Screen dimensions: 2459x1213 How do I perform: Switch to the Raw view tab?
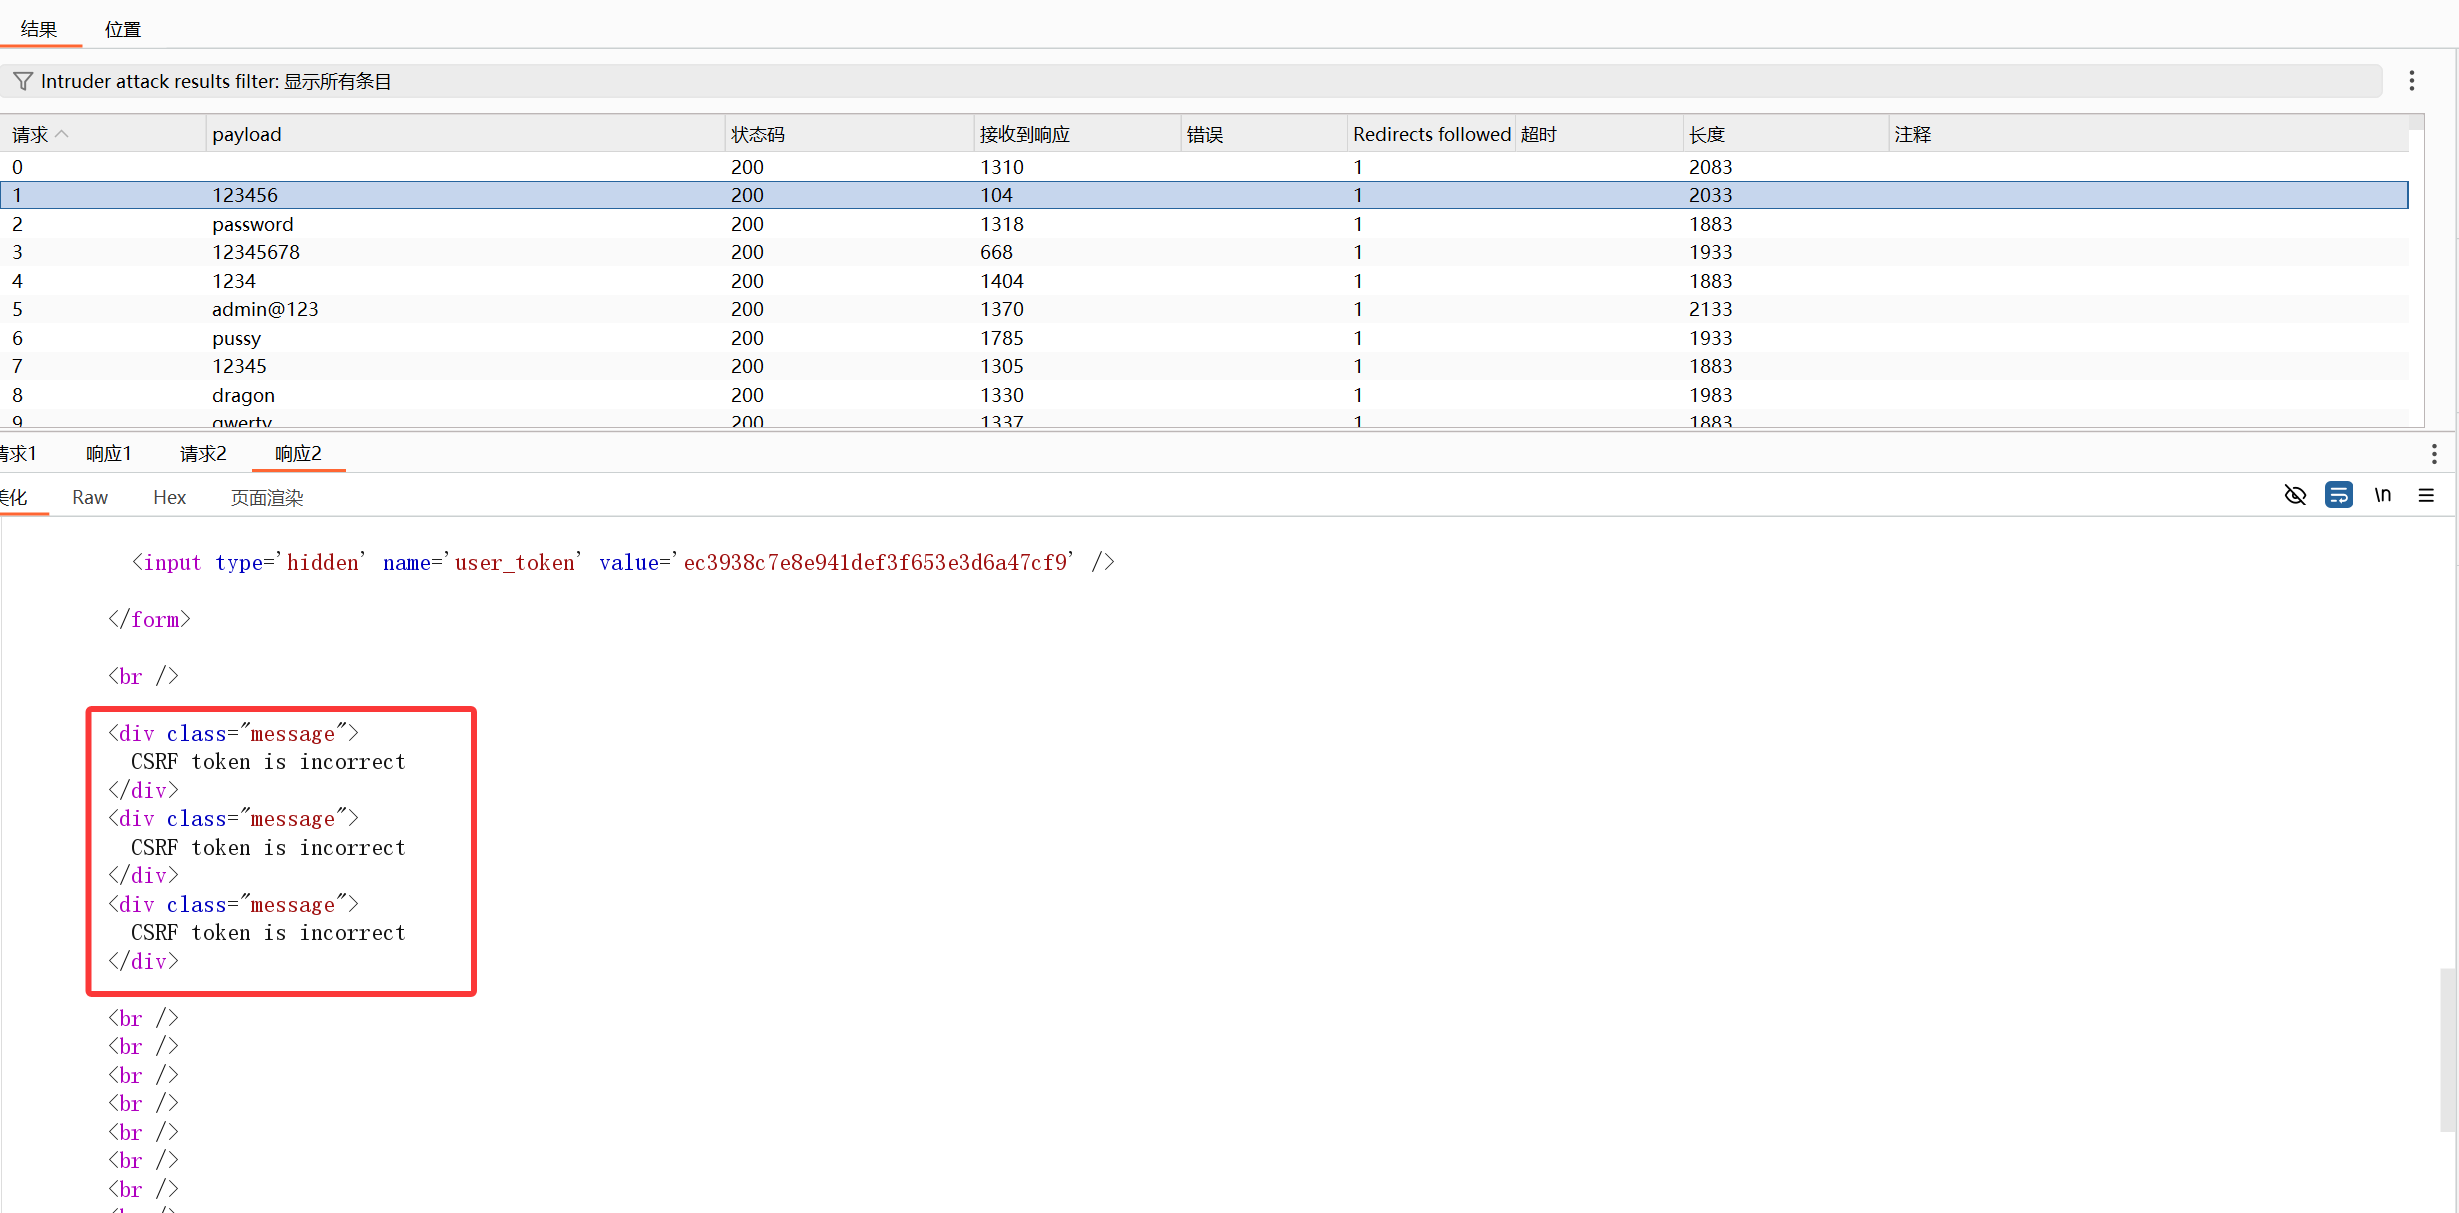(90, 497)
